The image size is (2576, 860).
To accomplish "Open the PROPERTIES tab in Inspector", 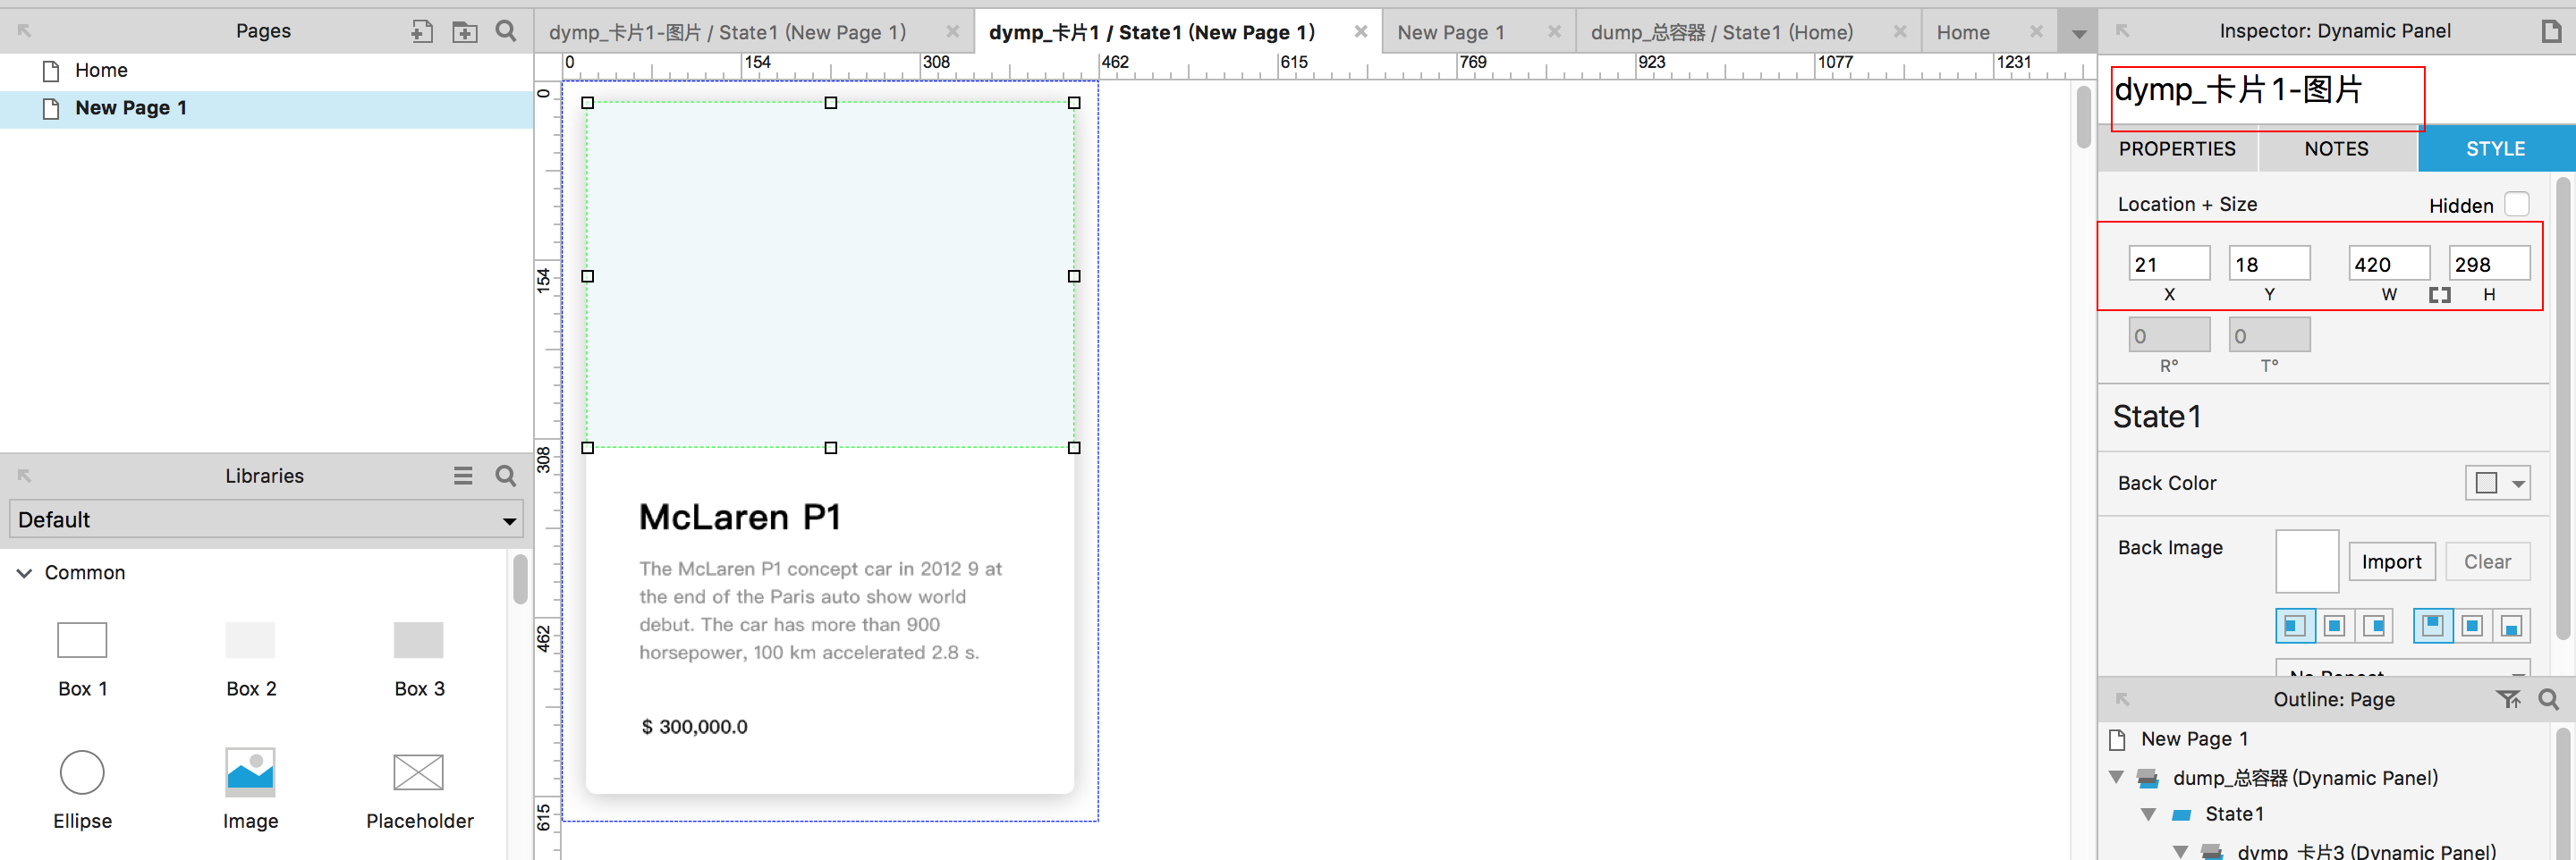I will [2177, 149].
